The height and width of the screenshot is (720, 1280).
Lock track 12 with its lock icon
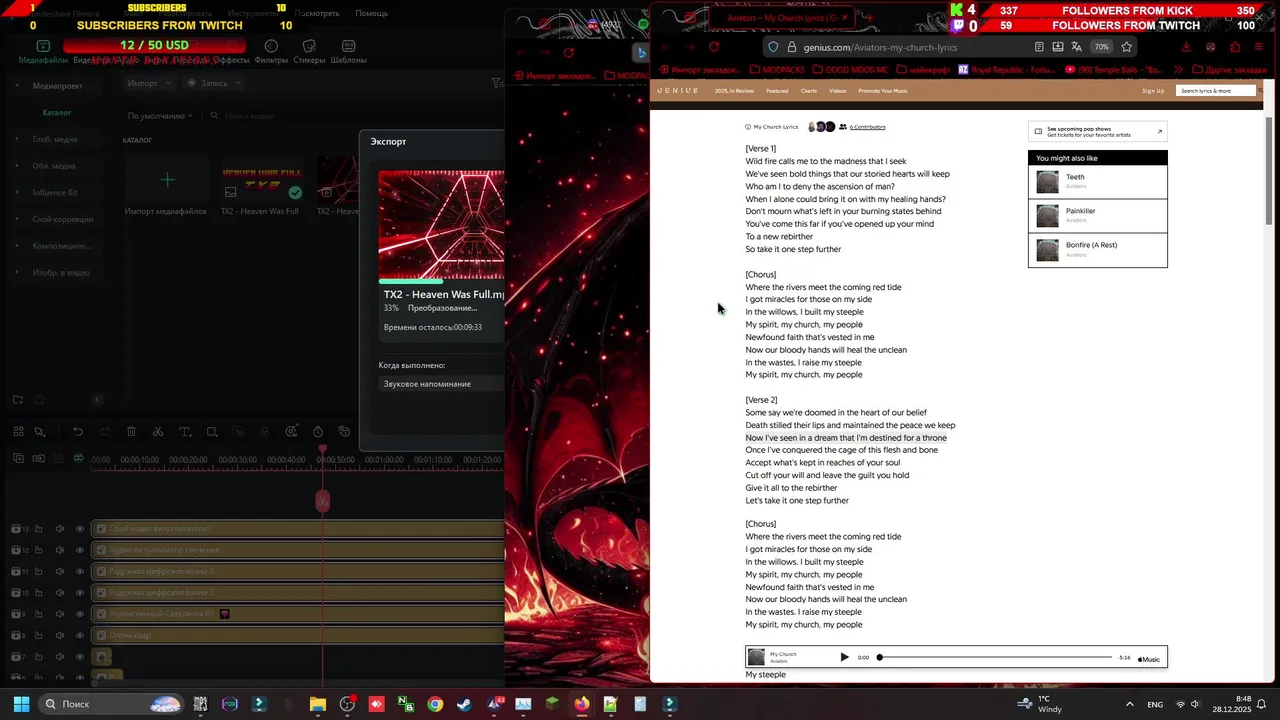click(38, 550)
